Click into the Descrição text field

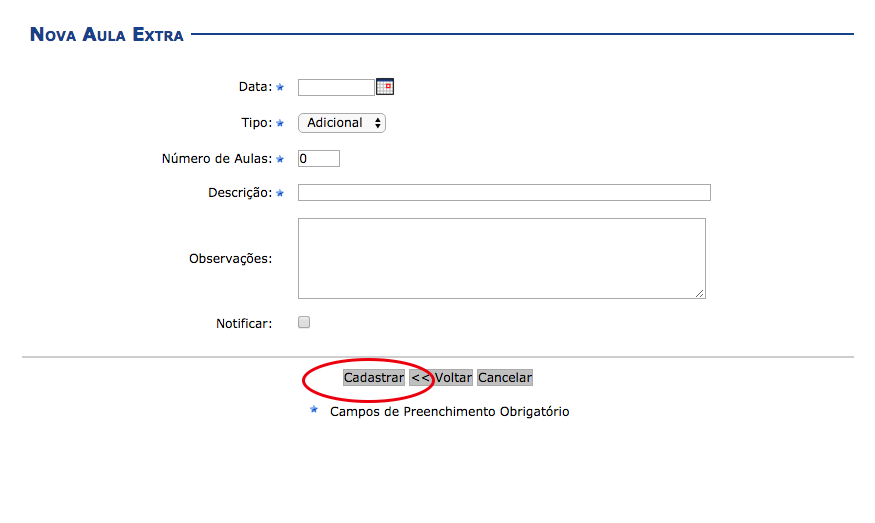(x=504, y=193)
